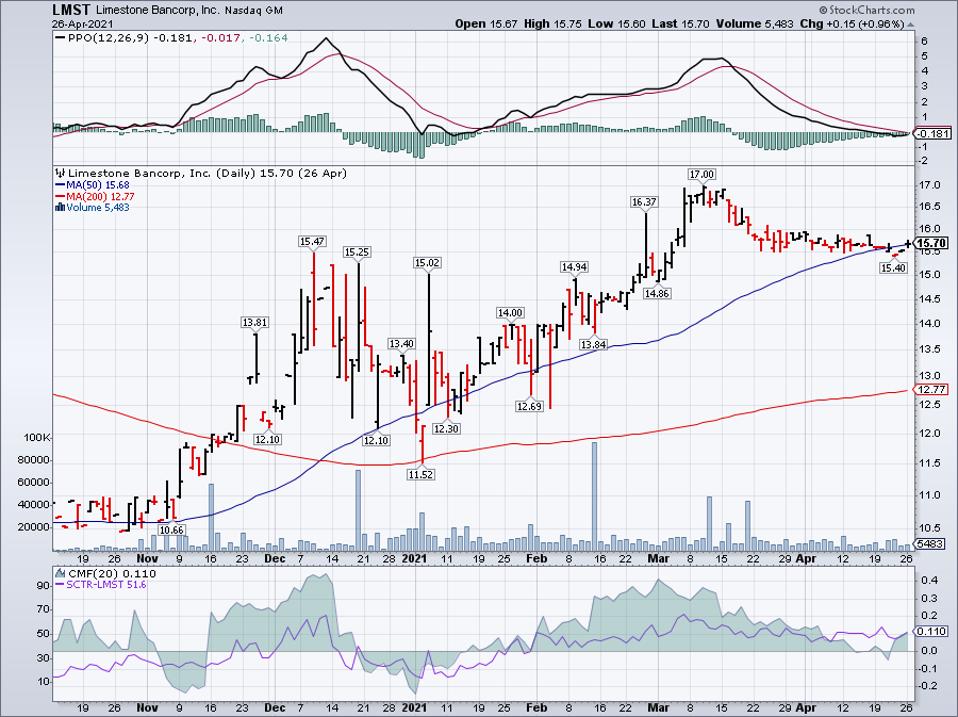This screenshot has height=717, width=958.
Task: Click the 16.37 high price label
Action: click(x=644, y=202)
